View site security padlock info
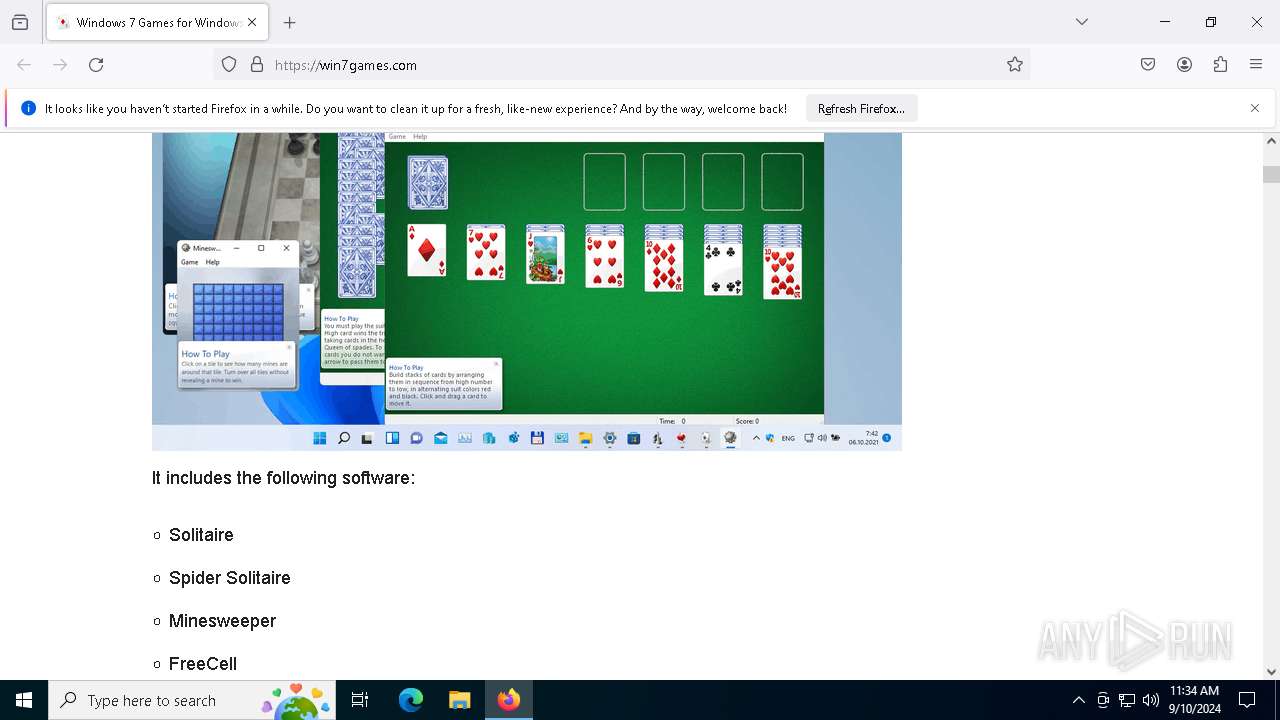 pyautogui.click(x=257, y=65)
